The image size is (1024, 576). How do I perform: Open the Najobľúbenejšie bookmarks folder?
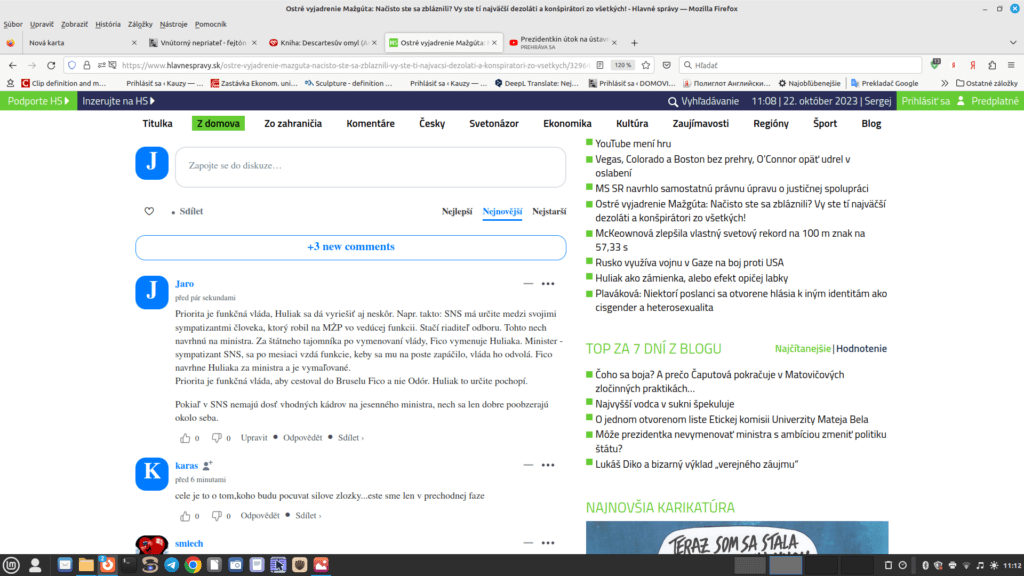[x=809, y=83]
